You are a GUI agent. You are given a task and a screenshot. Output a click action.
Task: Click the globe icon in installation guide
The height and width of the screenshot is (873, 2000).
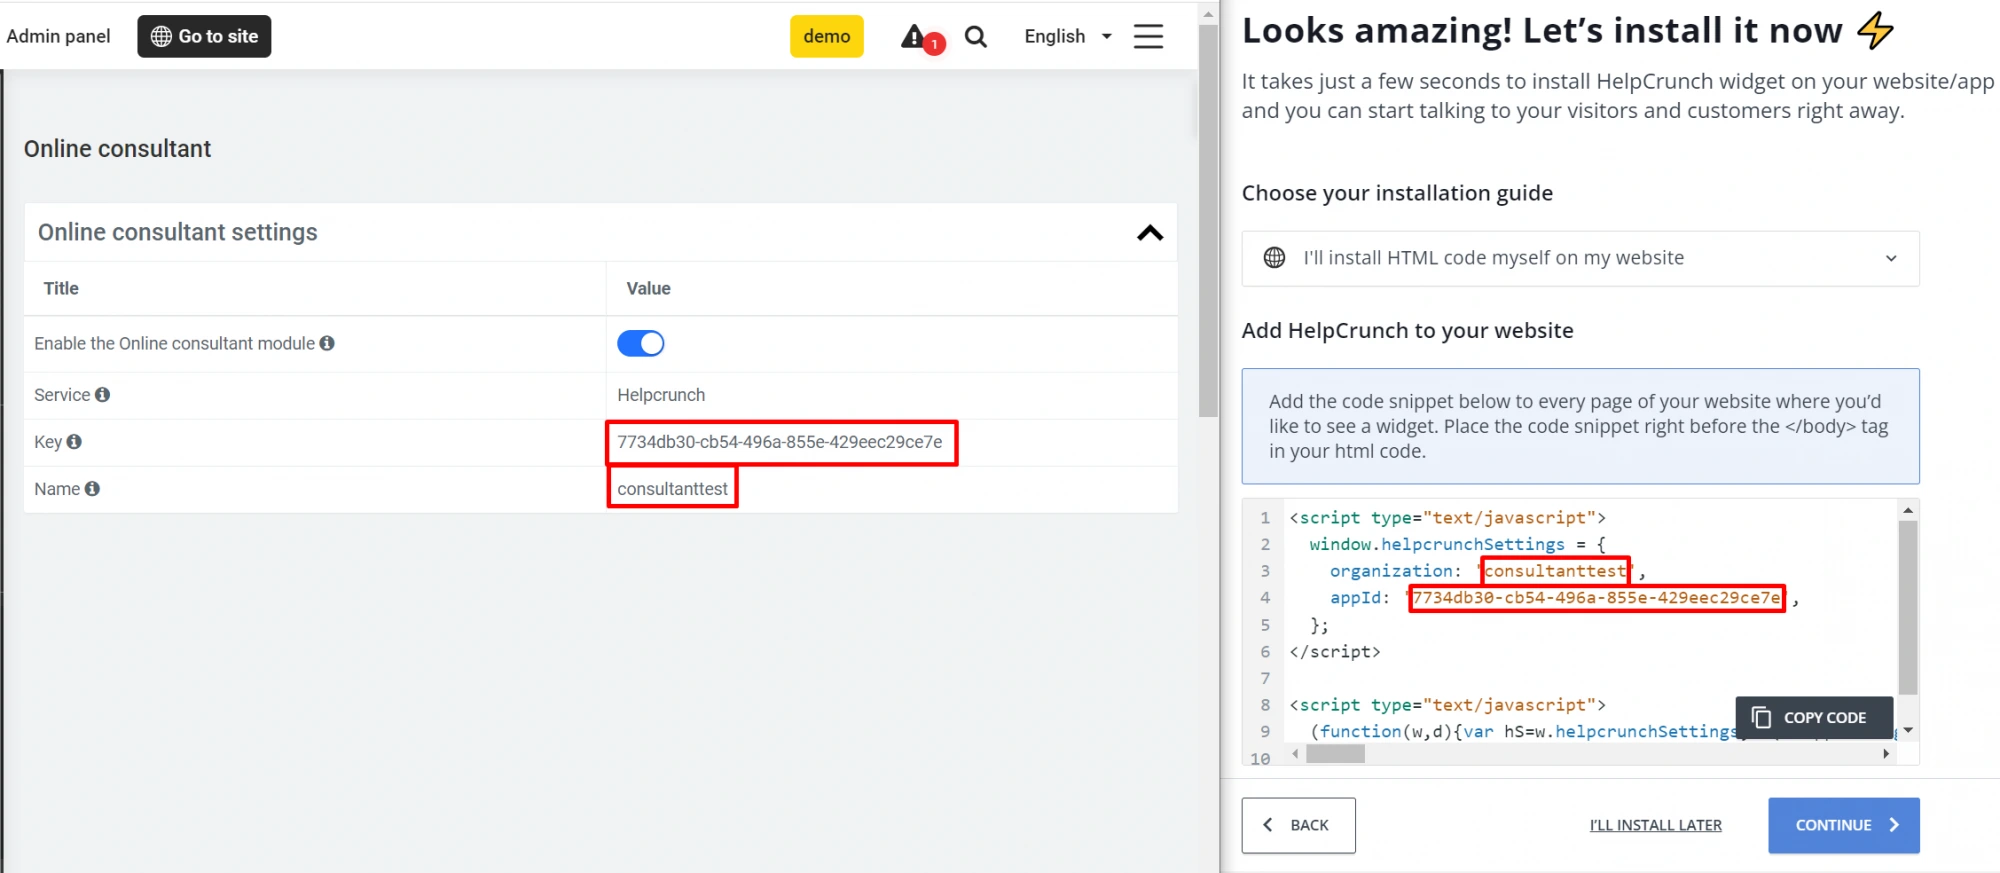pos(1274,258)
